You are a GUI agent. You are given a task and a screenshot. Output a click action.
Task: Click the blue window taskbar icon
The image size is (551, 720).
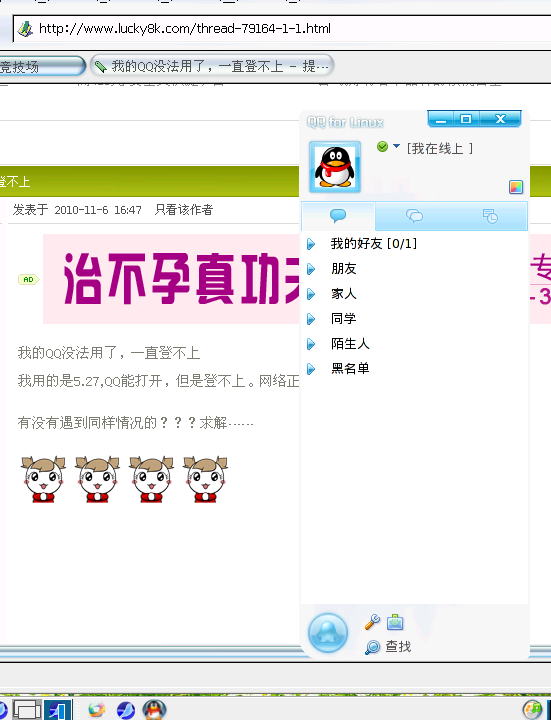point(57,710)
